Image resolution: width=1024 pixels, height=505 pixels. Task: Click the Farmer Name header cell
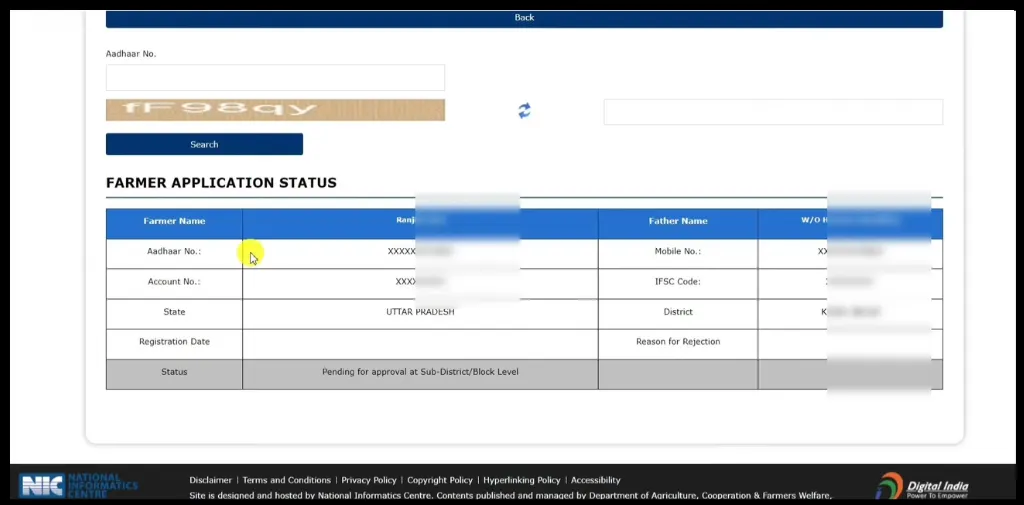(174, 221)
